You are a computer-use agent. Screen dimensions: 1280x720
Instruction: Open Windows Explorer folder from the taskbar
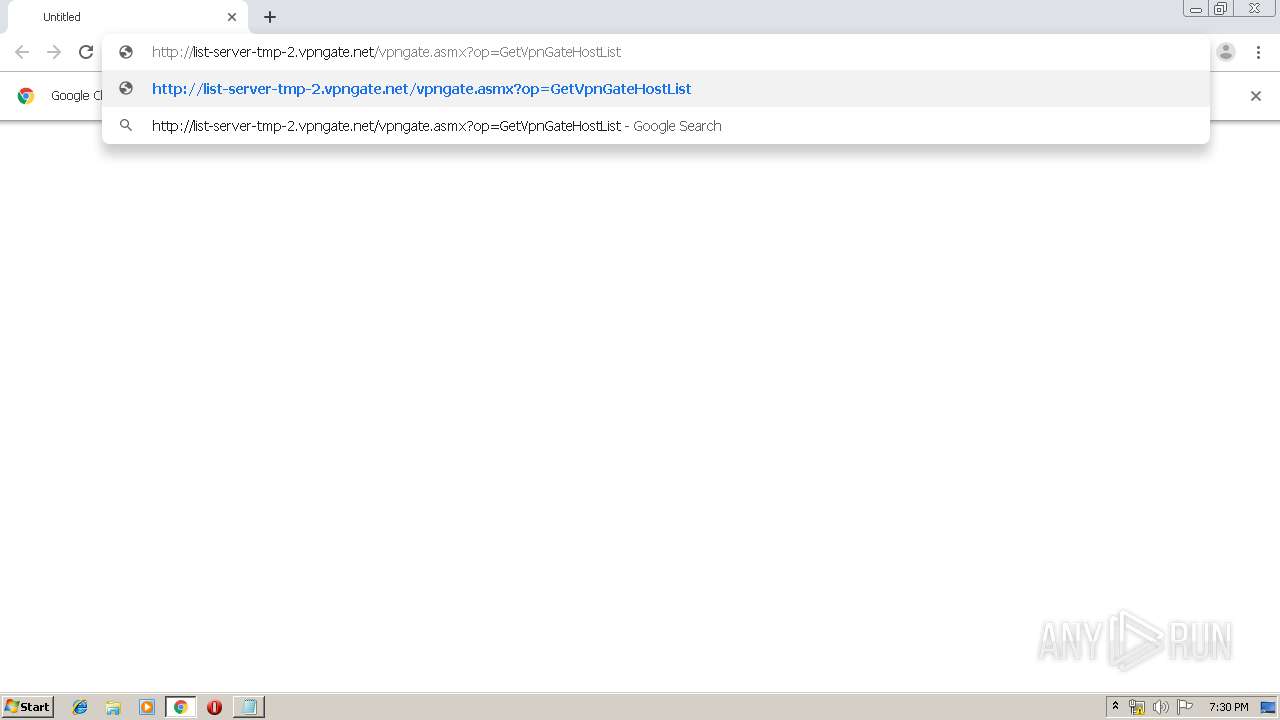click(113, 707)
